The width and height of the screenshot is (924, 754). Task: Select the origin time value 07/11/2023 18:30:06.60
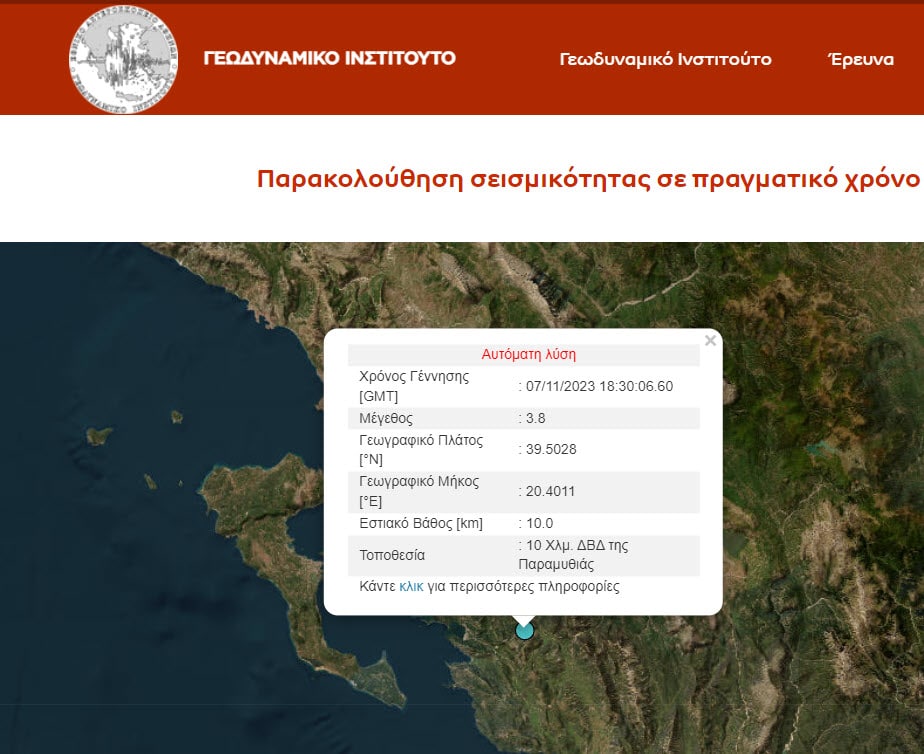tap(599, 386)
